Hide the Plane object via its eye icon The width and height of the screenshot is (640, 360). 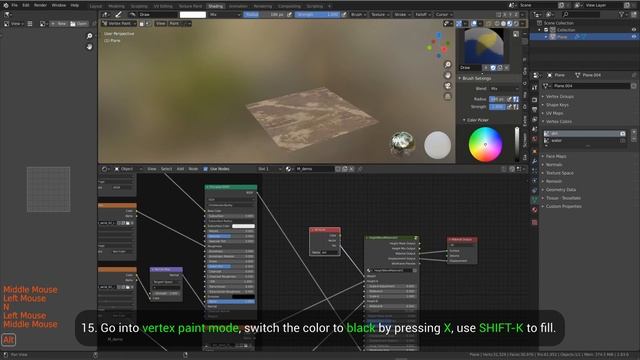(634, 37)
